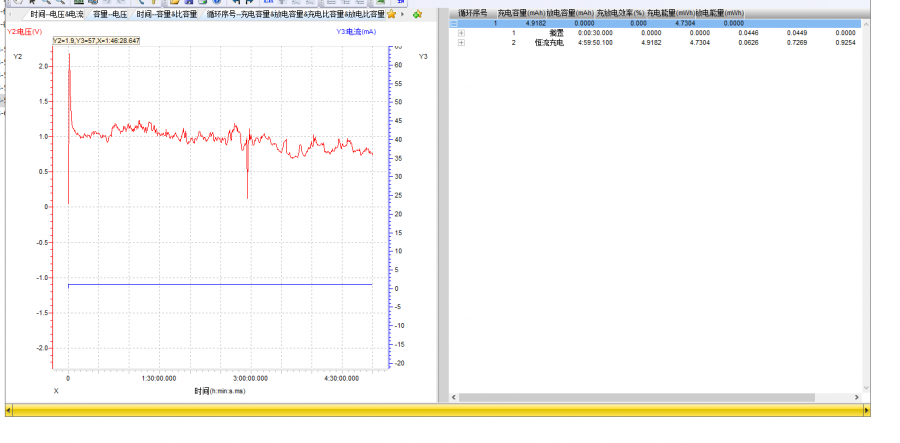Click the 循环序号 column header
Image resolution: width=900 pixels, height=443 pixels.
[x=472, y=12]
